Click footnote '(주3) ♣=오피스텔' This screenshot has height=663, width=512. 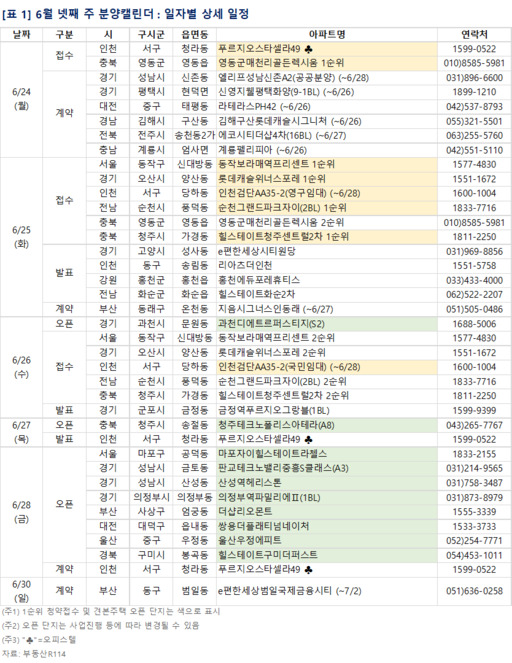pos(39,640)
